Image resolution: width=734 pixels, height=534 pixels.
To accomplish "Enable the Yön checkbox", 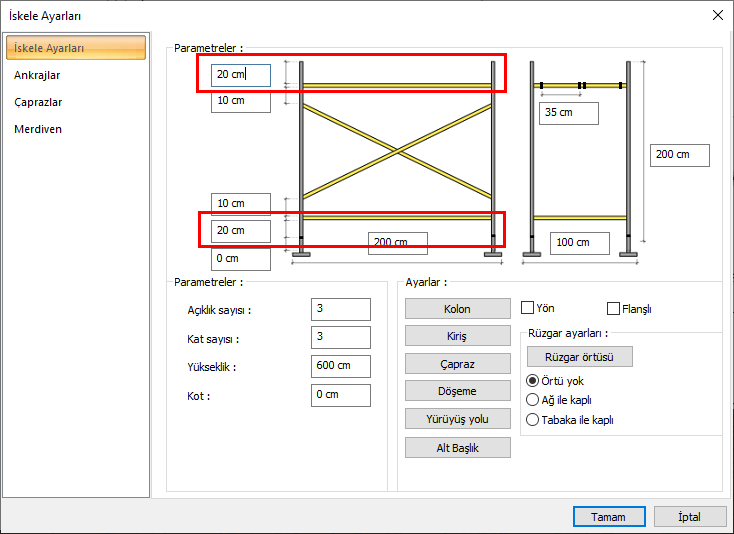I will pos(528,308).
